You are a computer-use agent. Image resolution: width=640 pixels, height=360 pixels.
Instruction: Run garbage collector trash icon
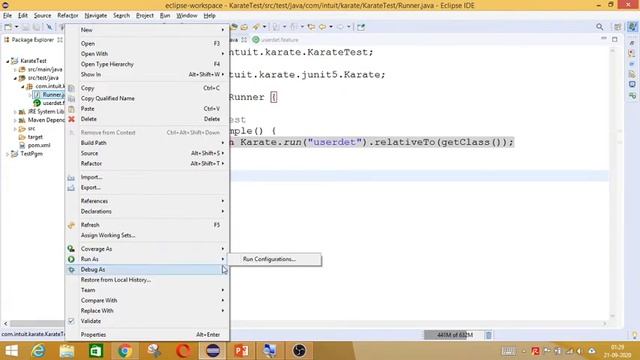click(489, 335)
